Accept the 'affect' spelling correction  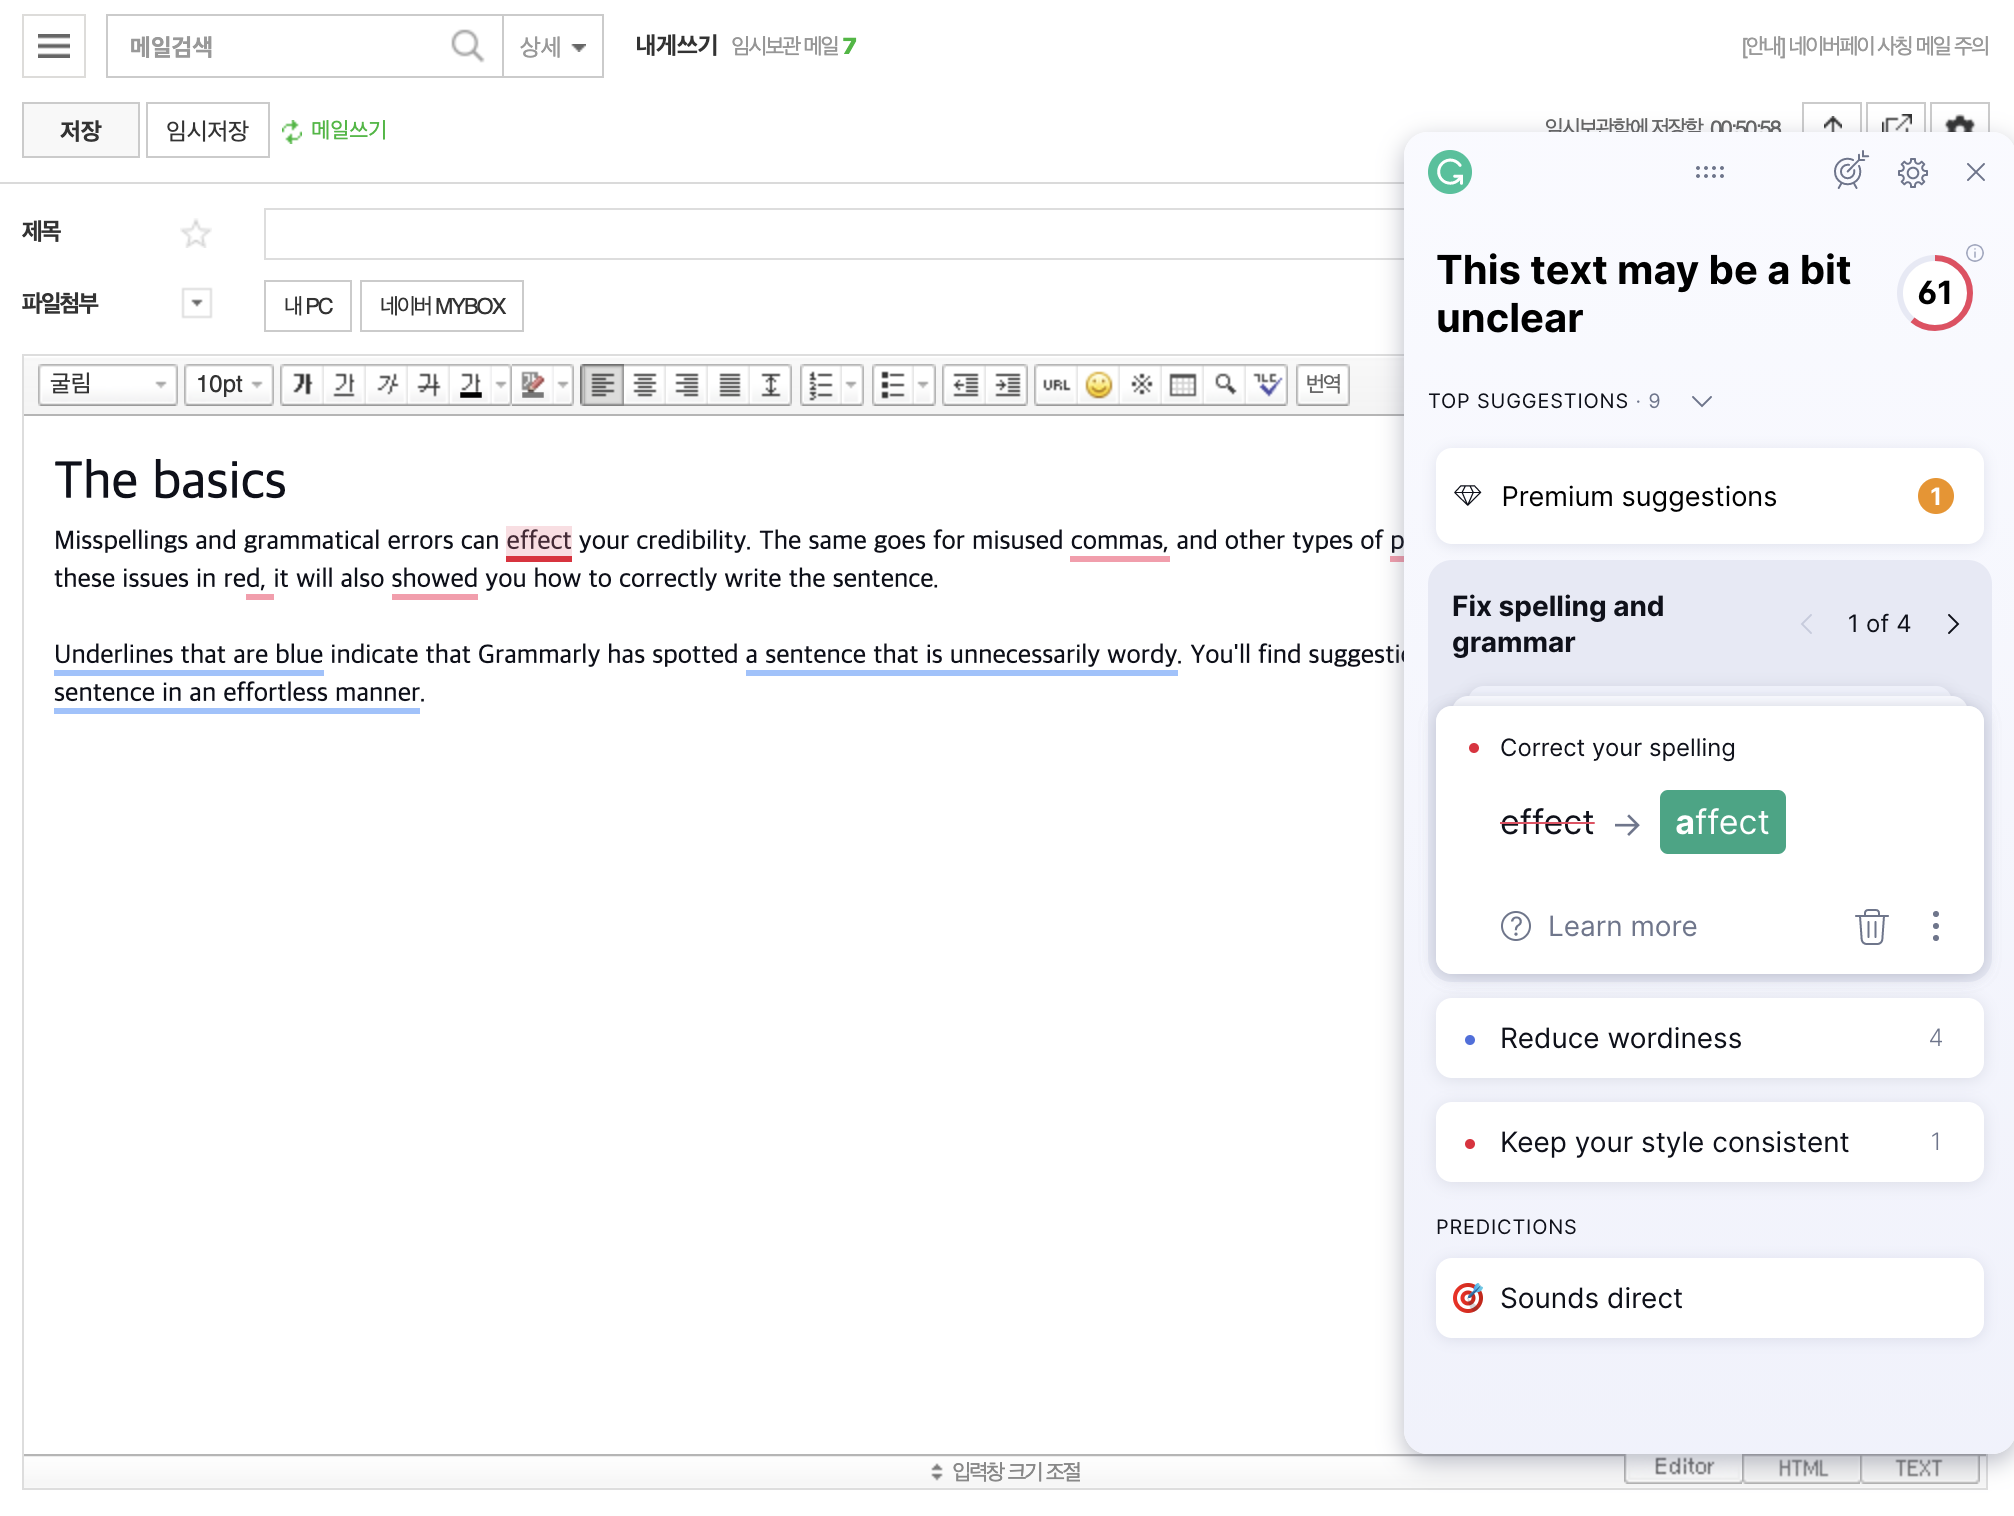(x=1721, y=822)
